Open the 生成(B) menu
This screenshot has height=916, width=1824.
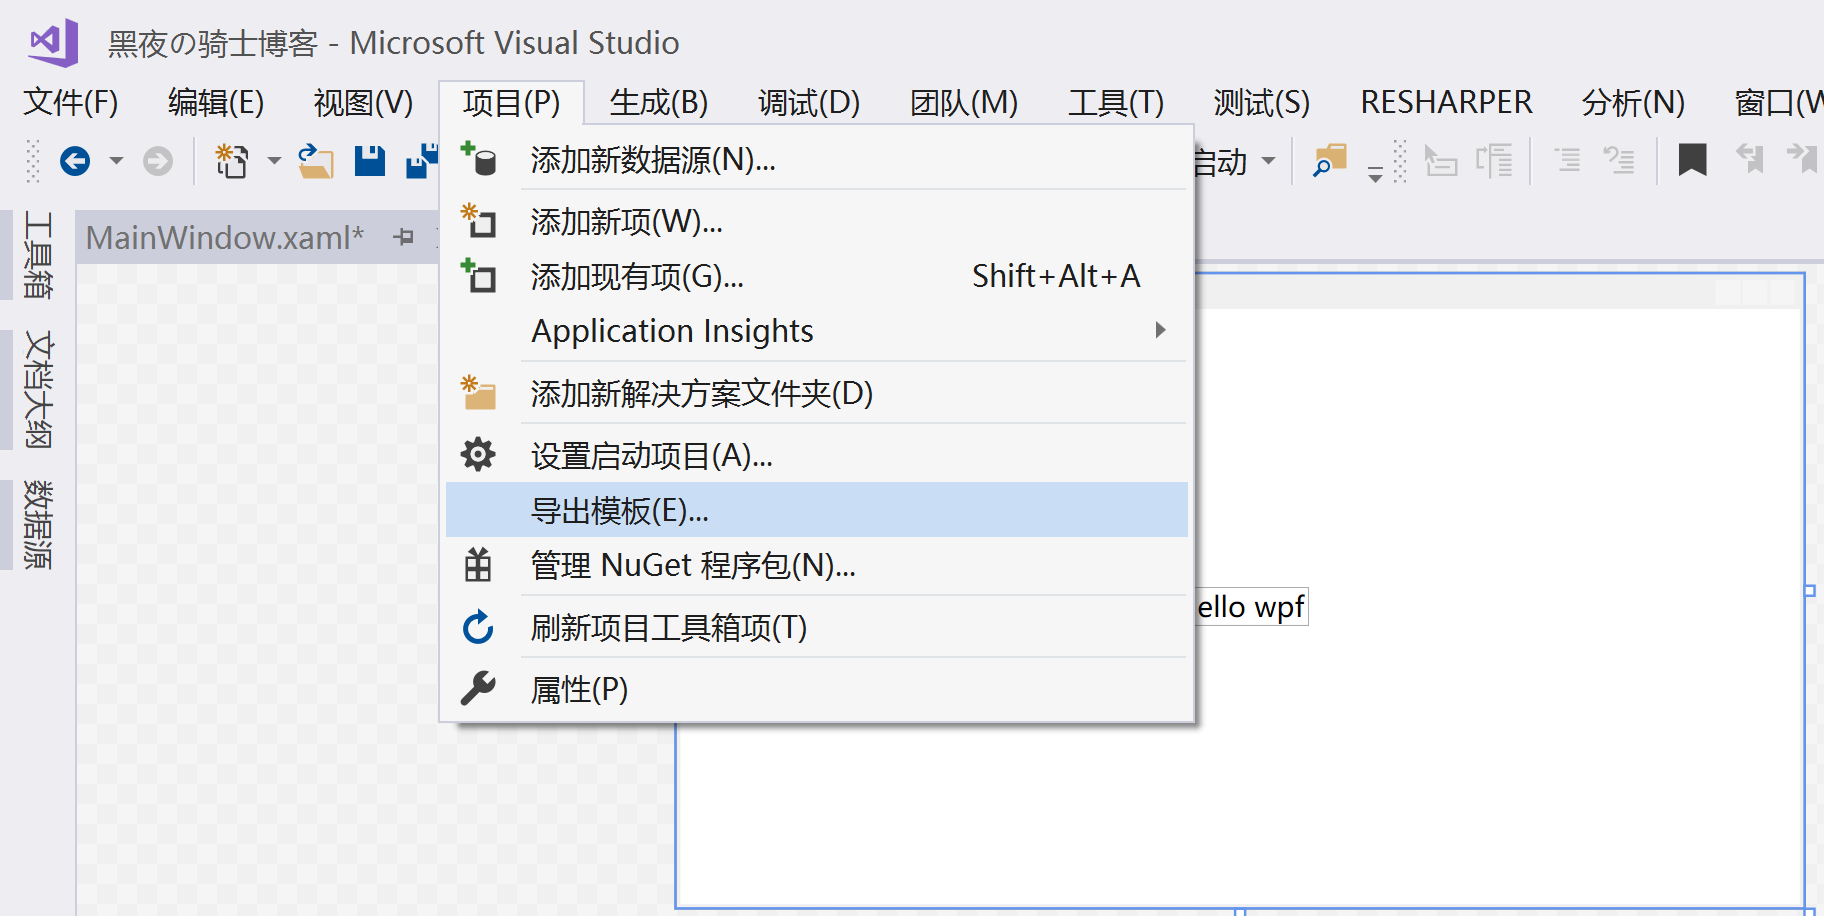[658, 102]
